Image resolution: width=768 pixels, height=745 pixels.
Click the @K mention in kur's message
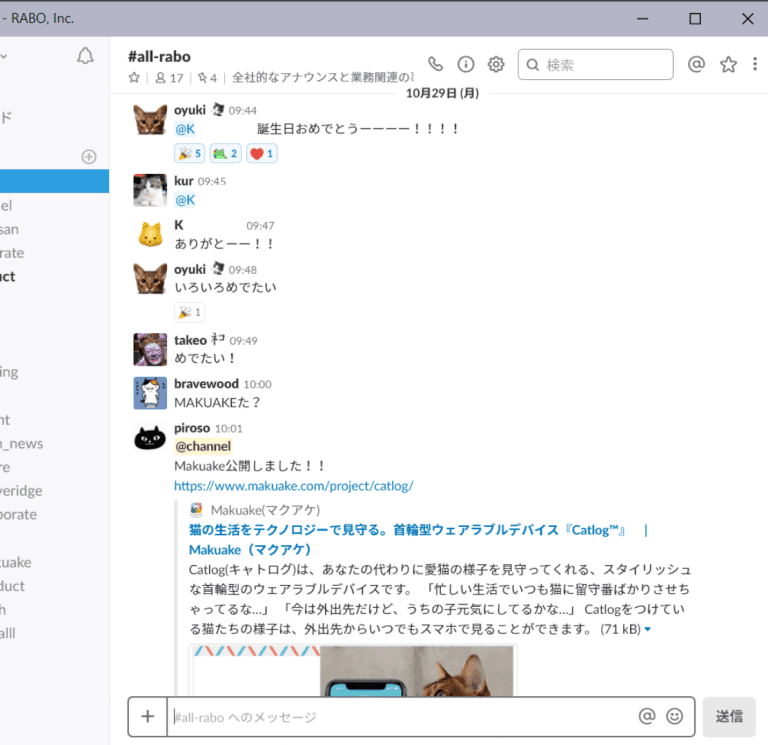click(185, 200)
